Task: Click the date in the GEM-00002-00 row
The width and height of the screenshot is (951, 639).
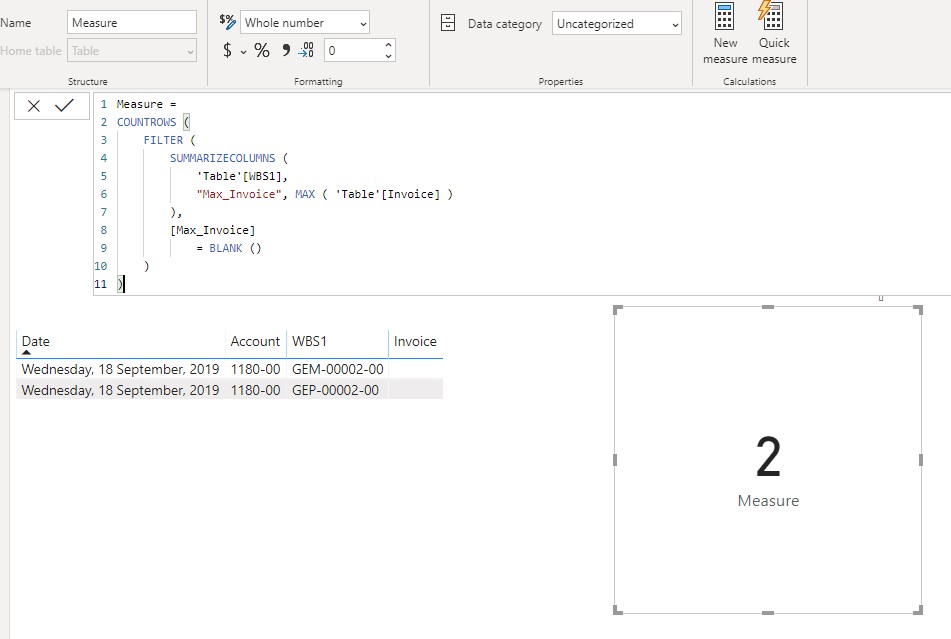Action: [x=120, y=369]
